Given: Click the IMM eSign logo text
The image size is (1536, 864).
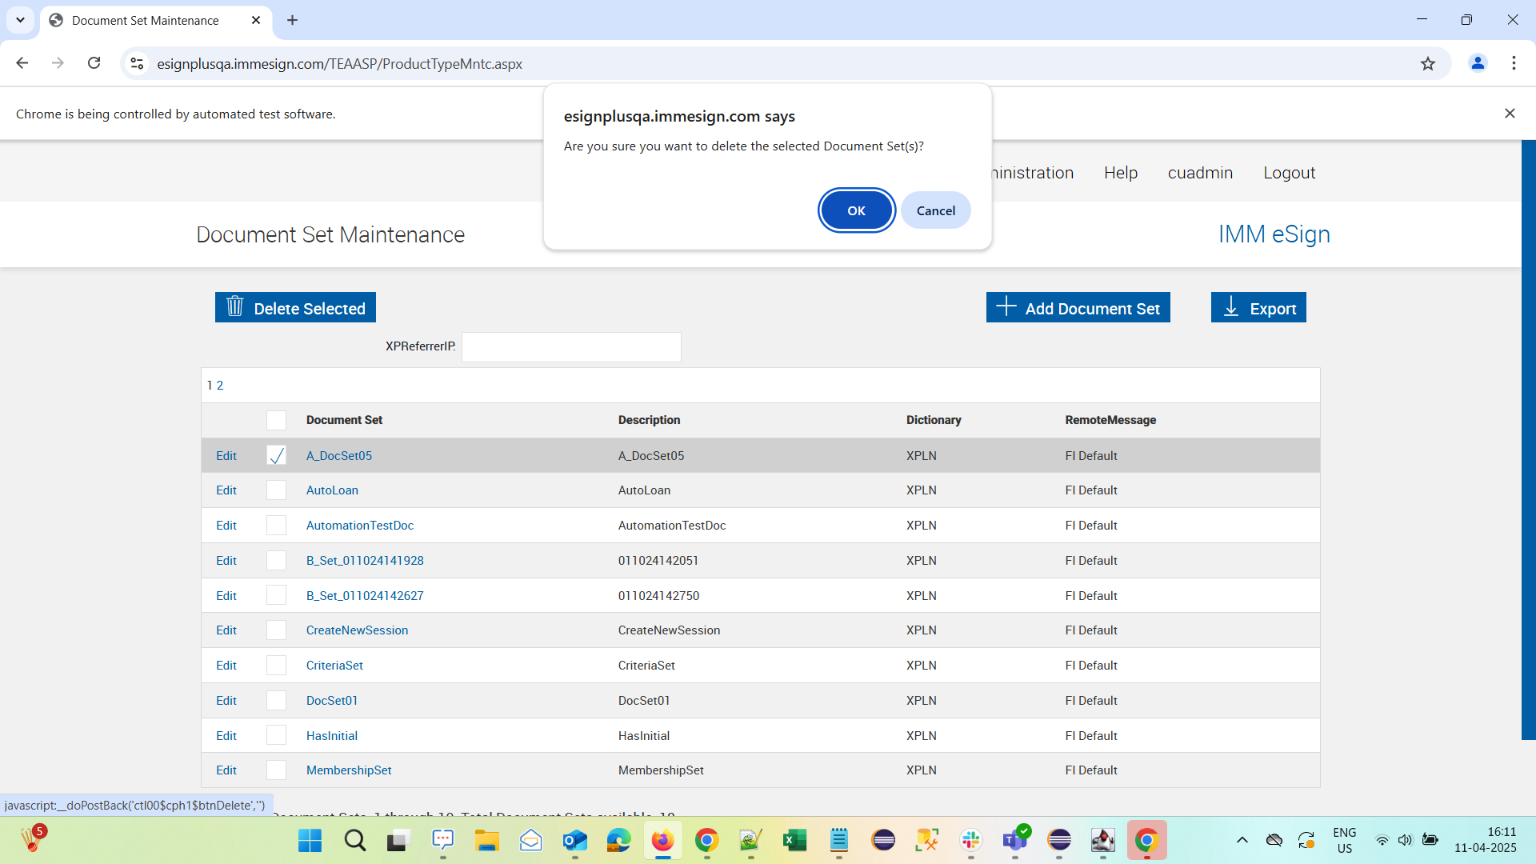Looking at the screenshot, I should pos(1274,234).
